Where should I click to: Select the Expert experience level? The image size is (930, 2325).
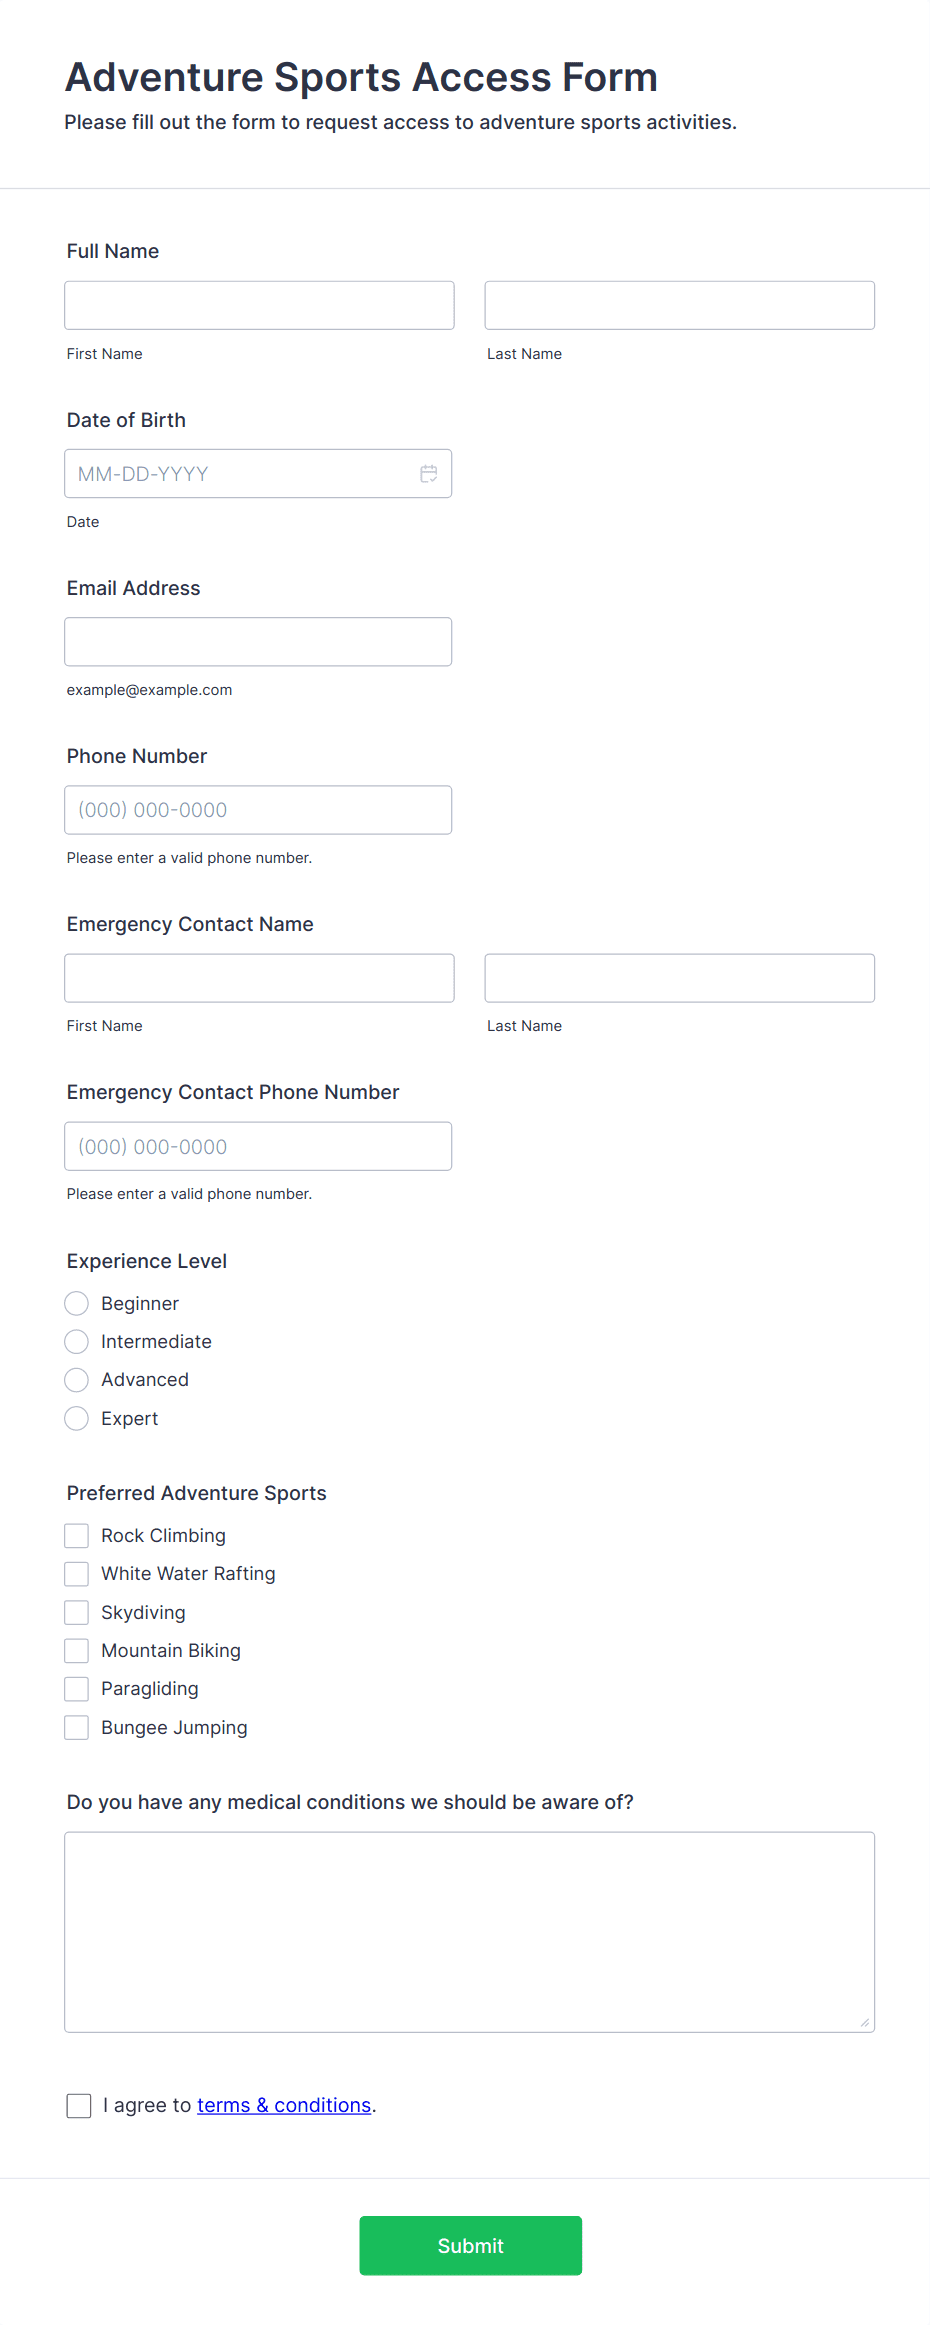(x=77, y=1418)
